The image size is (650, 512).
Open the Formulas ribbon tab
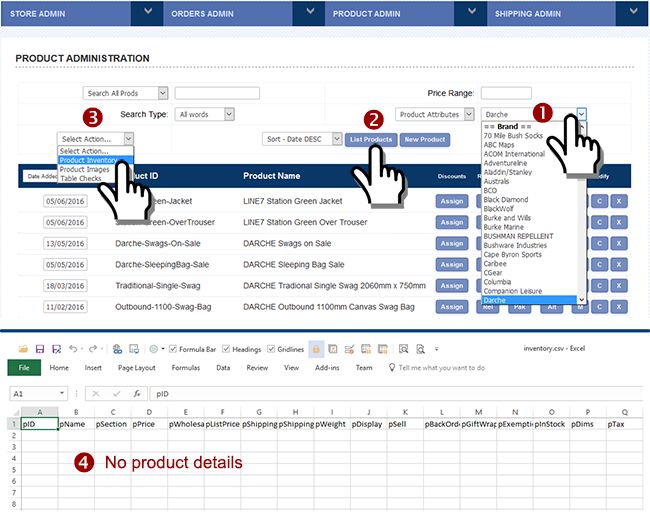pos(185,368)
